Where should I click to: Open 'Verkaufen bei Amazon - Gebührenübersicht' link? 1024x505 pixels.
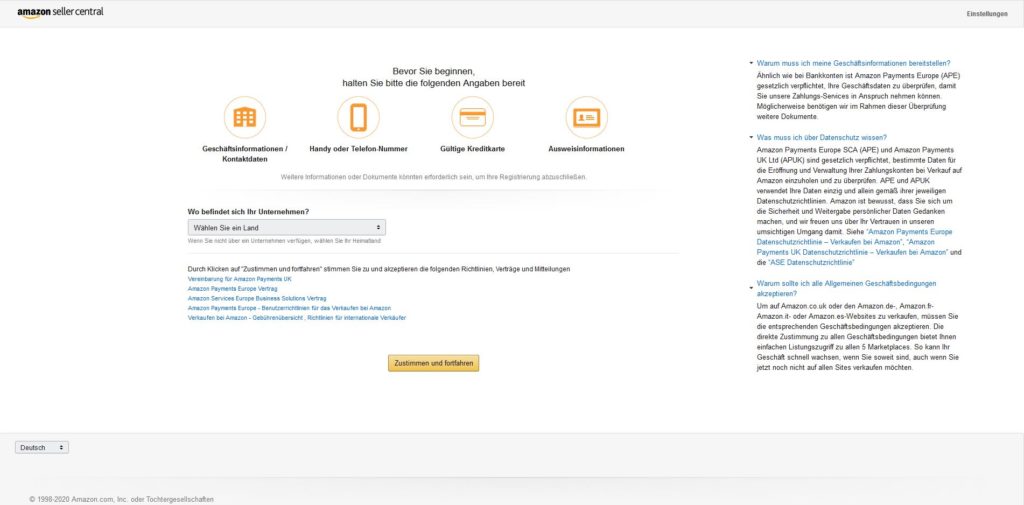pos(246,318)
